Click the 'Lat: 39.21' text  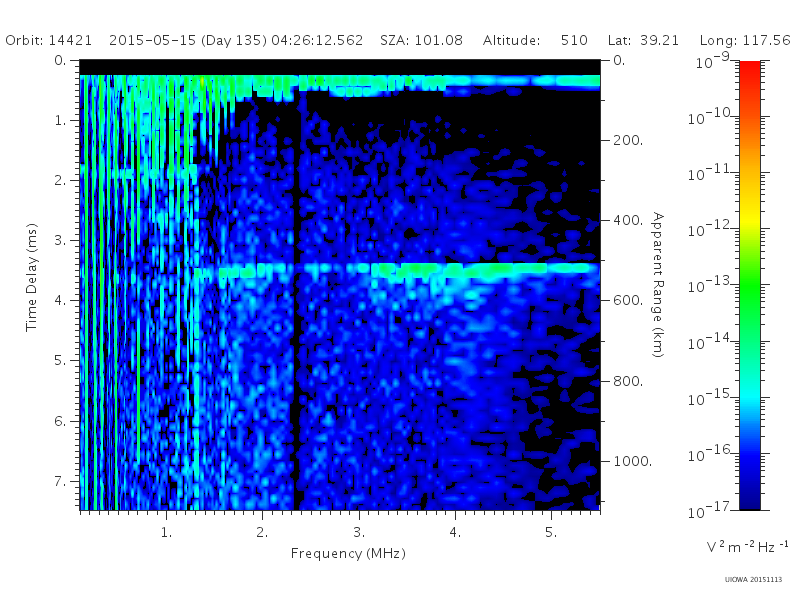pyautogui.click(x=643, y=40)
